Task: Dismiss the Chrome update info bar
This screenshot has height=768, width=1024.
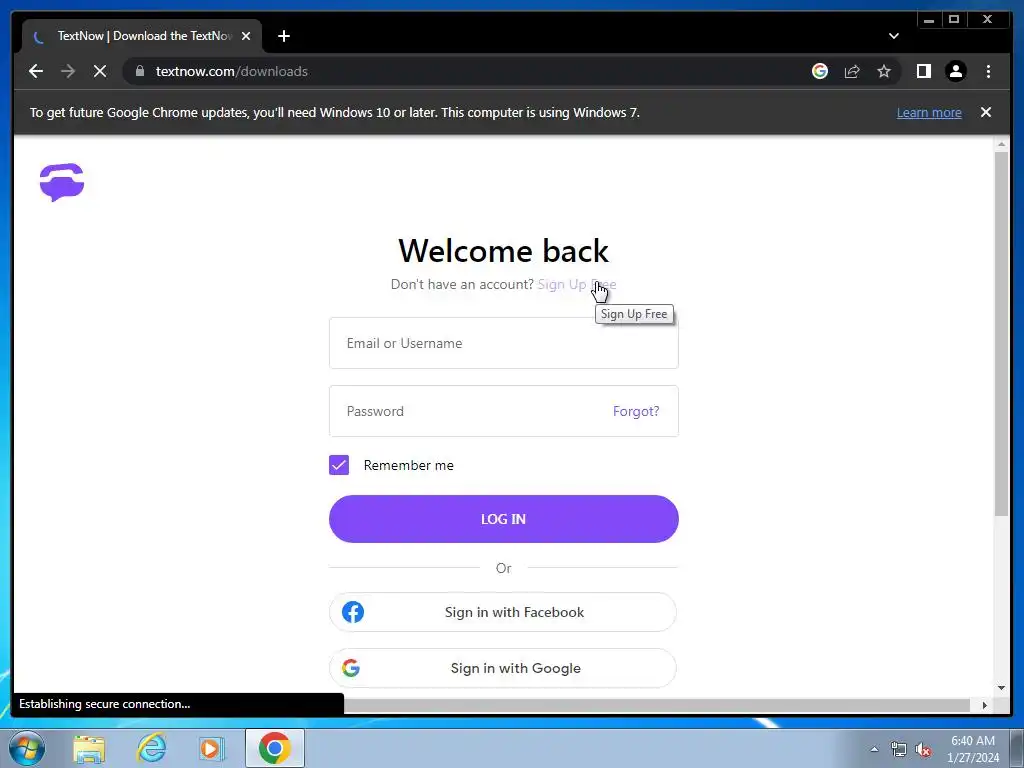Action: coord(986,112)
